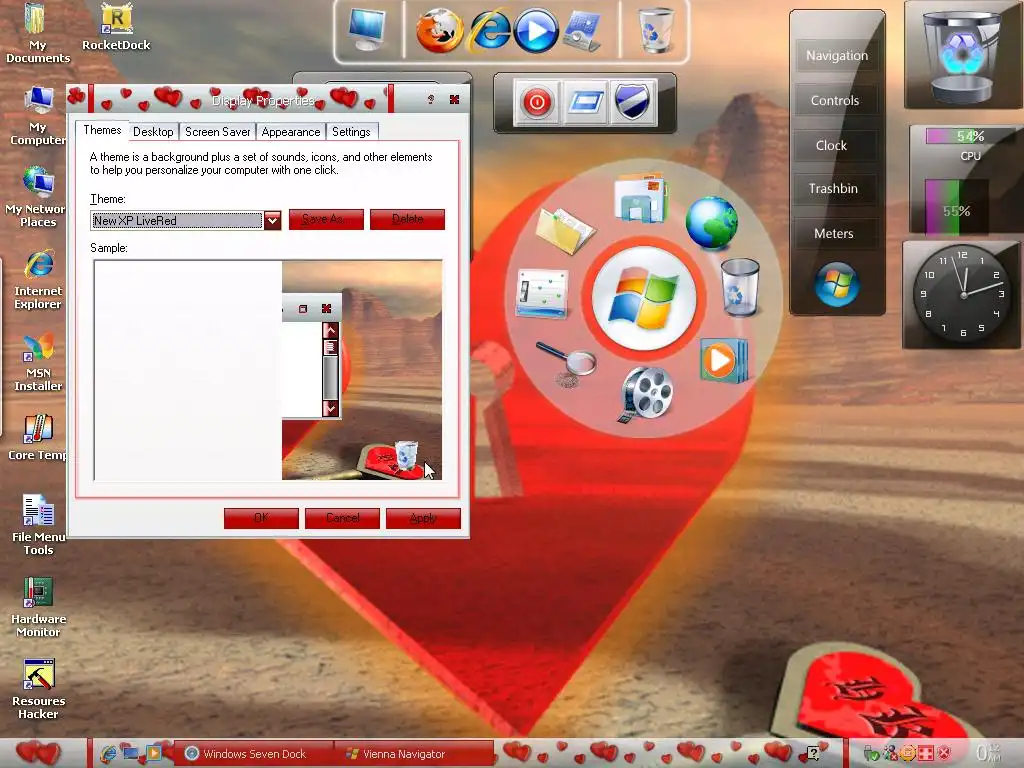Select Meters in Vienna sidebar
Viewport: 1024px width, 768px height.
click(834, 234)
